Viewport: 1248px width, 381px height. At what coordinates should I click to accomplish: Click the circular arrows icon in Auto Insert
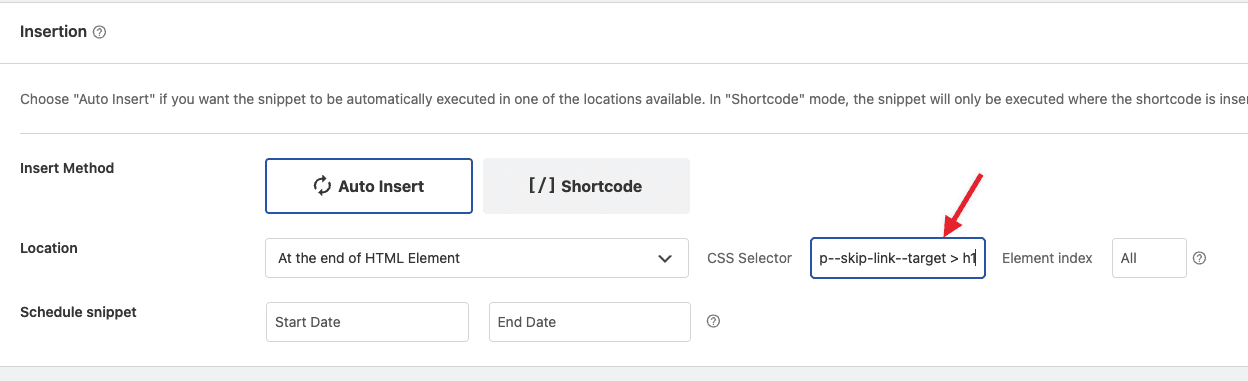click(322, 186)
